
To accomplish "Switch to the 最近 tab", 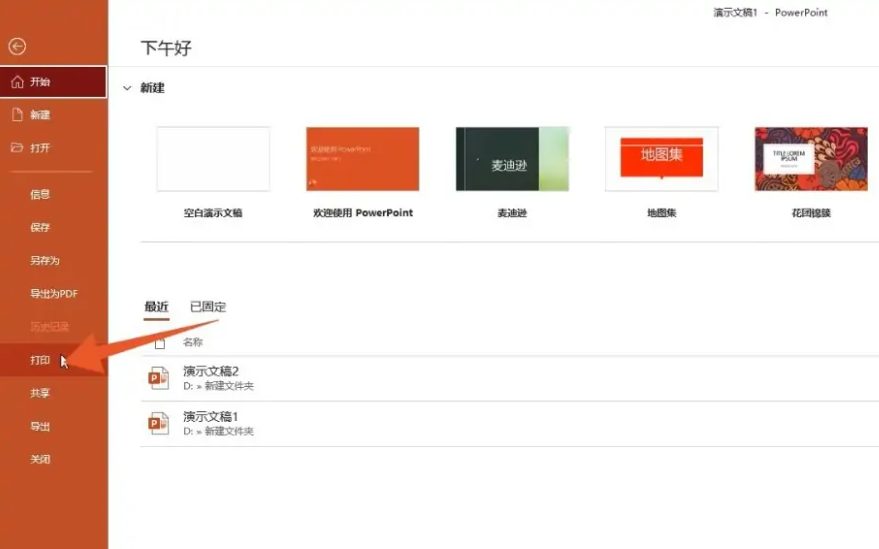I will (x=156, y=307).
